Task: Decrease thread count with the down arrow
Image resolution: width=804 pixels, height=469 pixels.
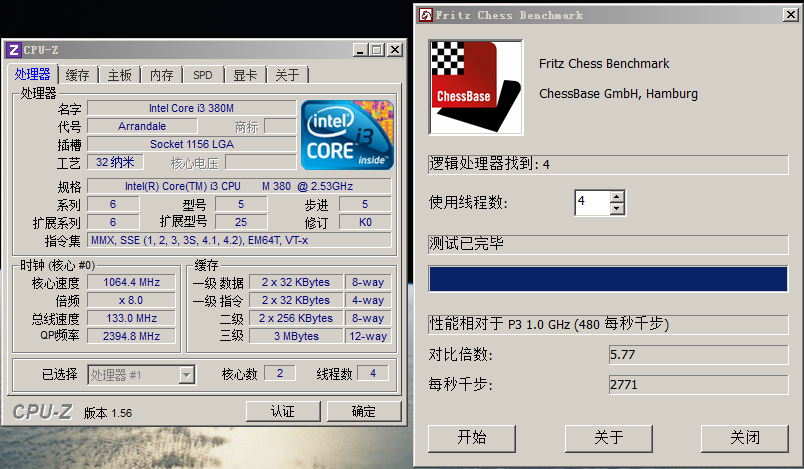Action: (x=617, y=209)
